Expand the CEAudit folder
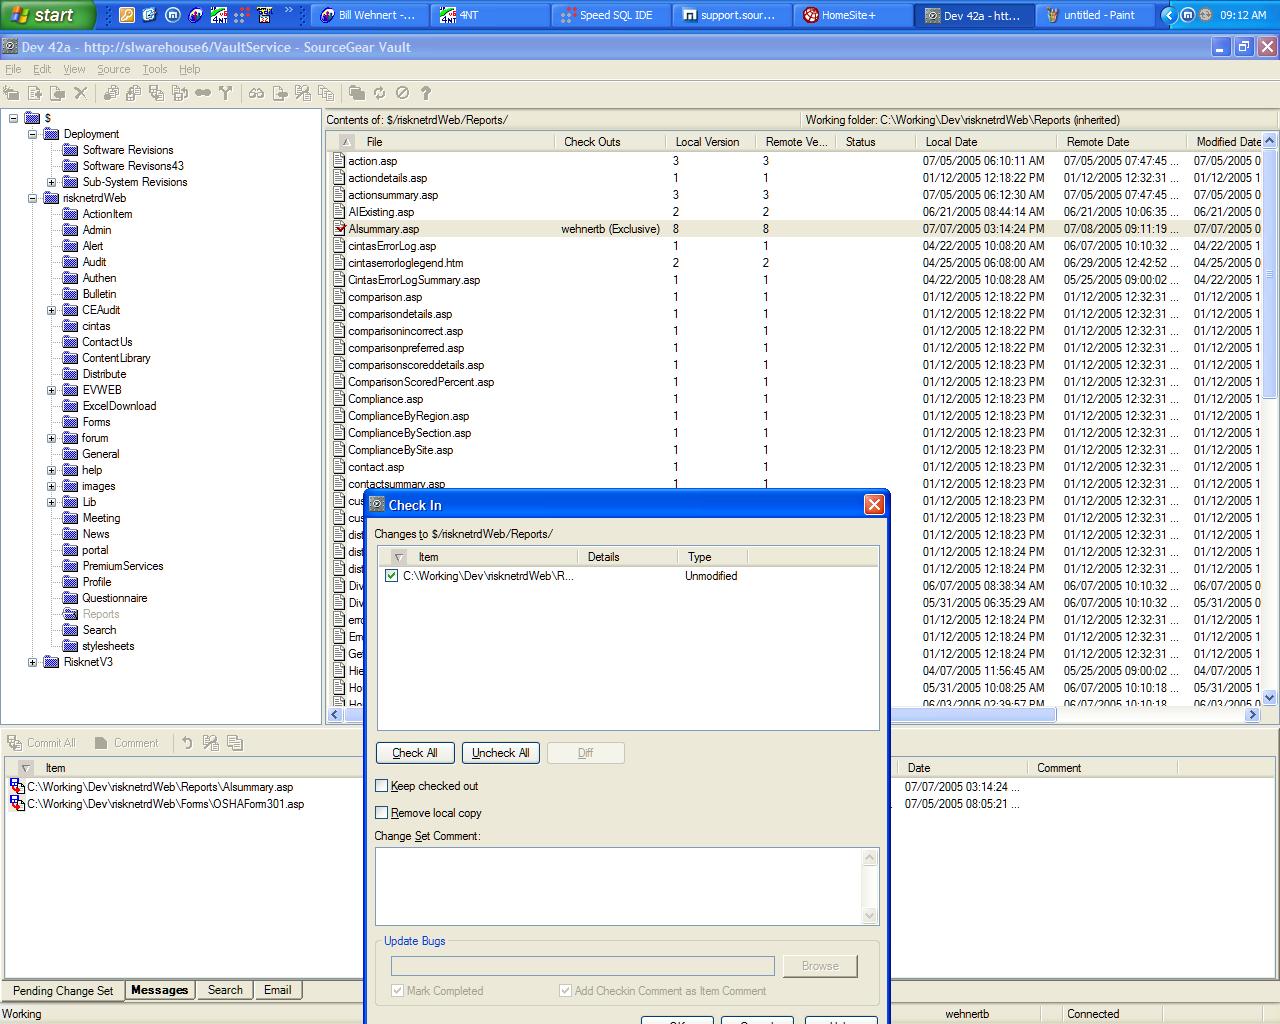1280x1024 pixels. tap(52, 310)
